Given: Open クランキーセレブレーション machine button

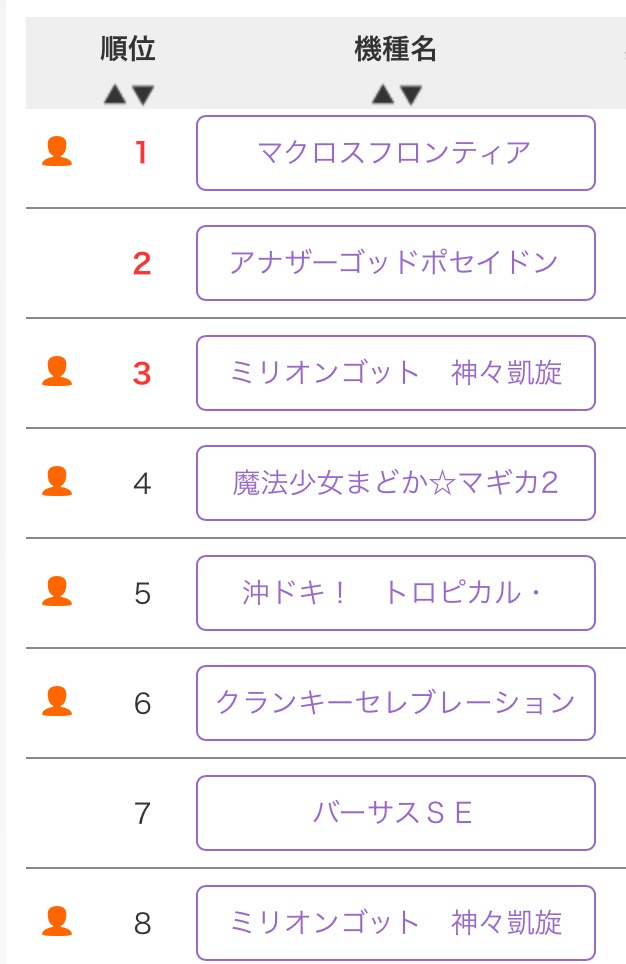Looking at the screenshot, I should [396, 703].
